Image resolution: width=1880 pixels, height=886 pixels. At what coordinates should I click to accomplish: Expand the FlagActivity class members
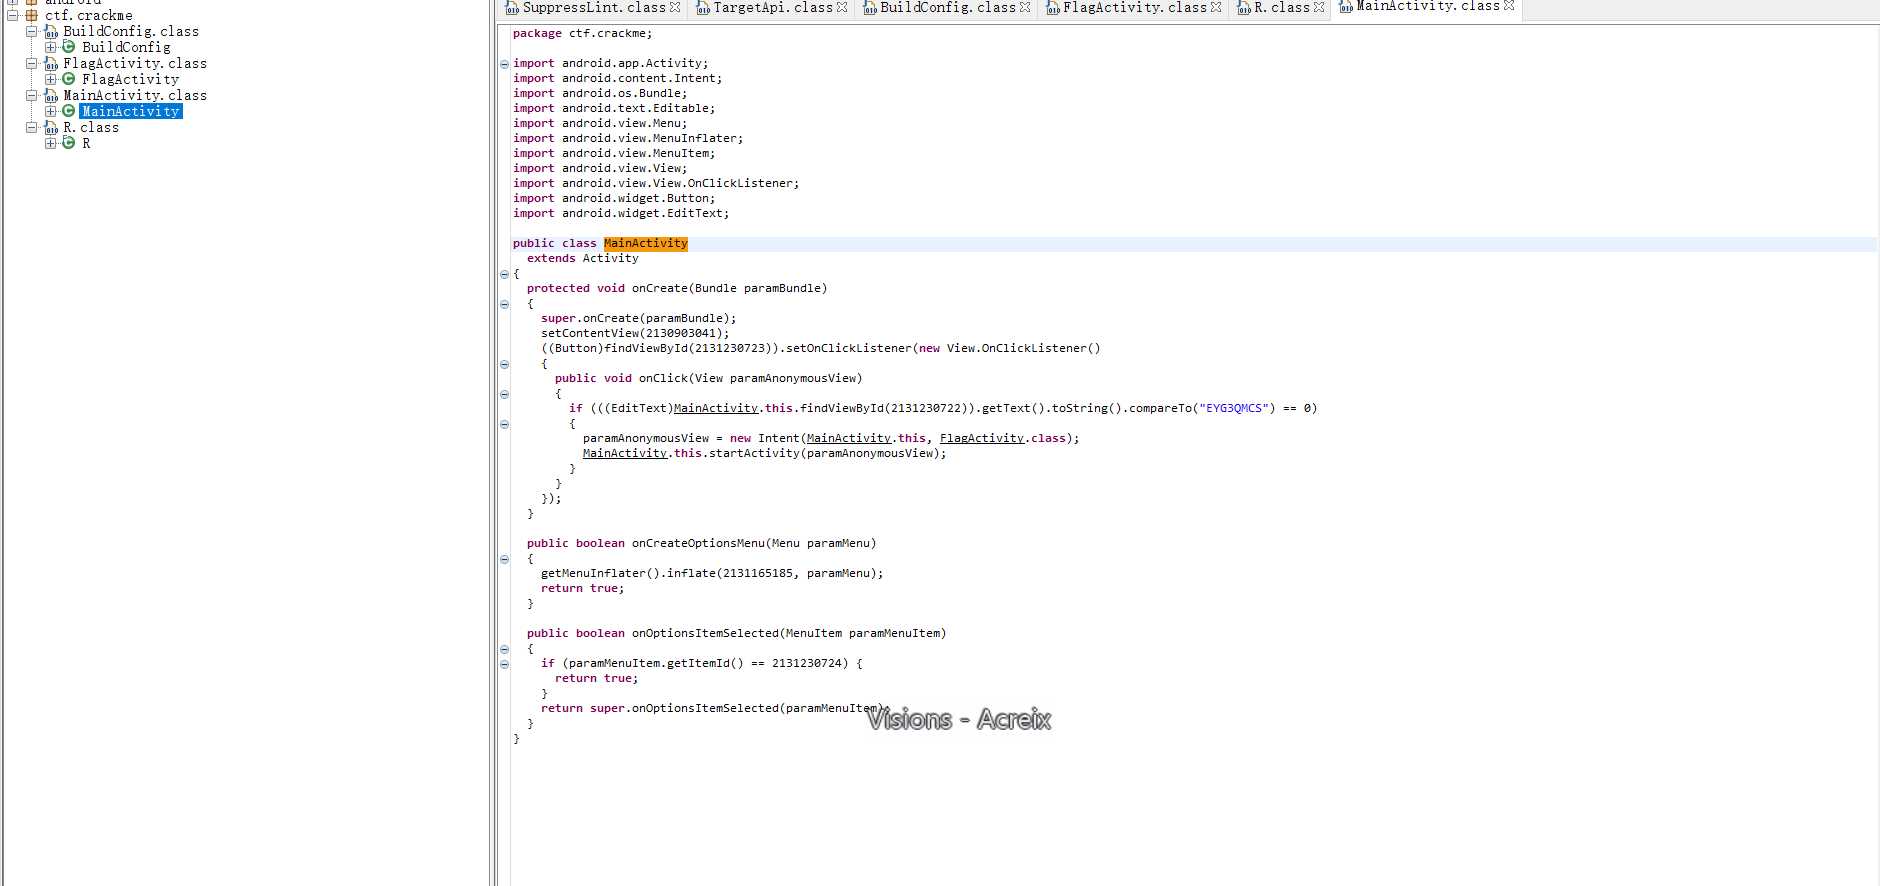(x=50, y=79)
